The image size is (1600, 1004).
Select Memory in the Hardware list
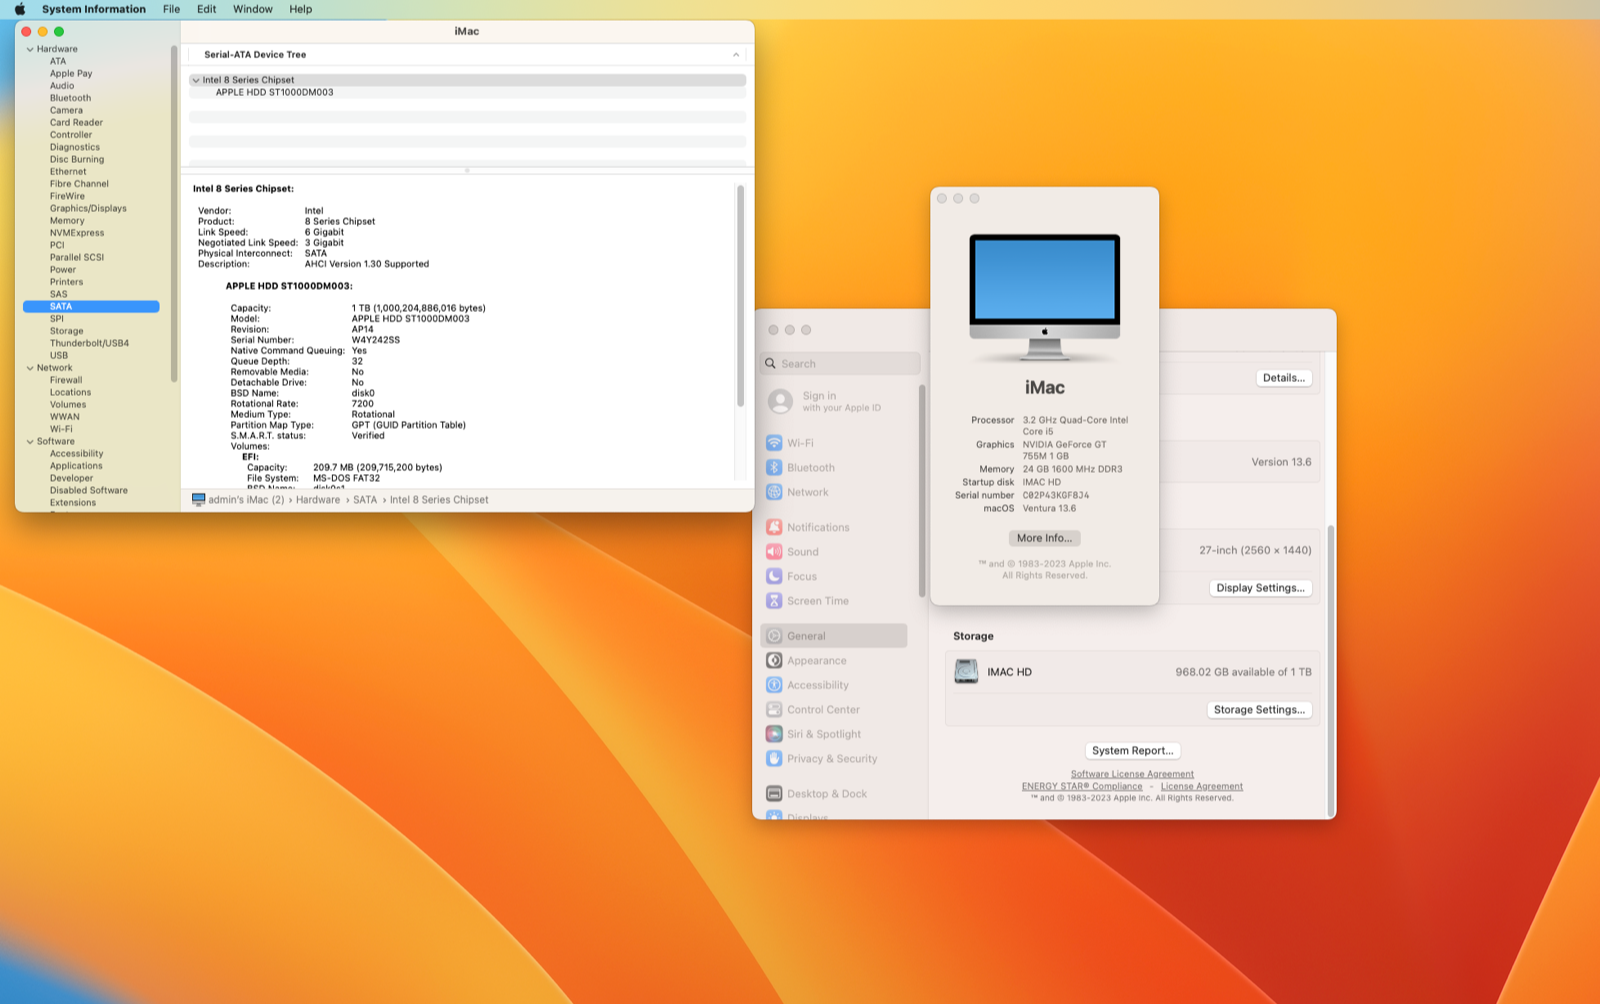pos(67,221)
